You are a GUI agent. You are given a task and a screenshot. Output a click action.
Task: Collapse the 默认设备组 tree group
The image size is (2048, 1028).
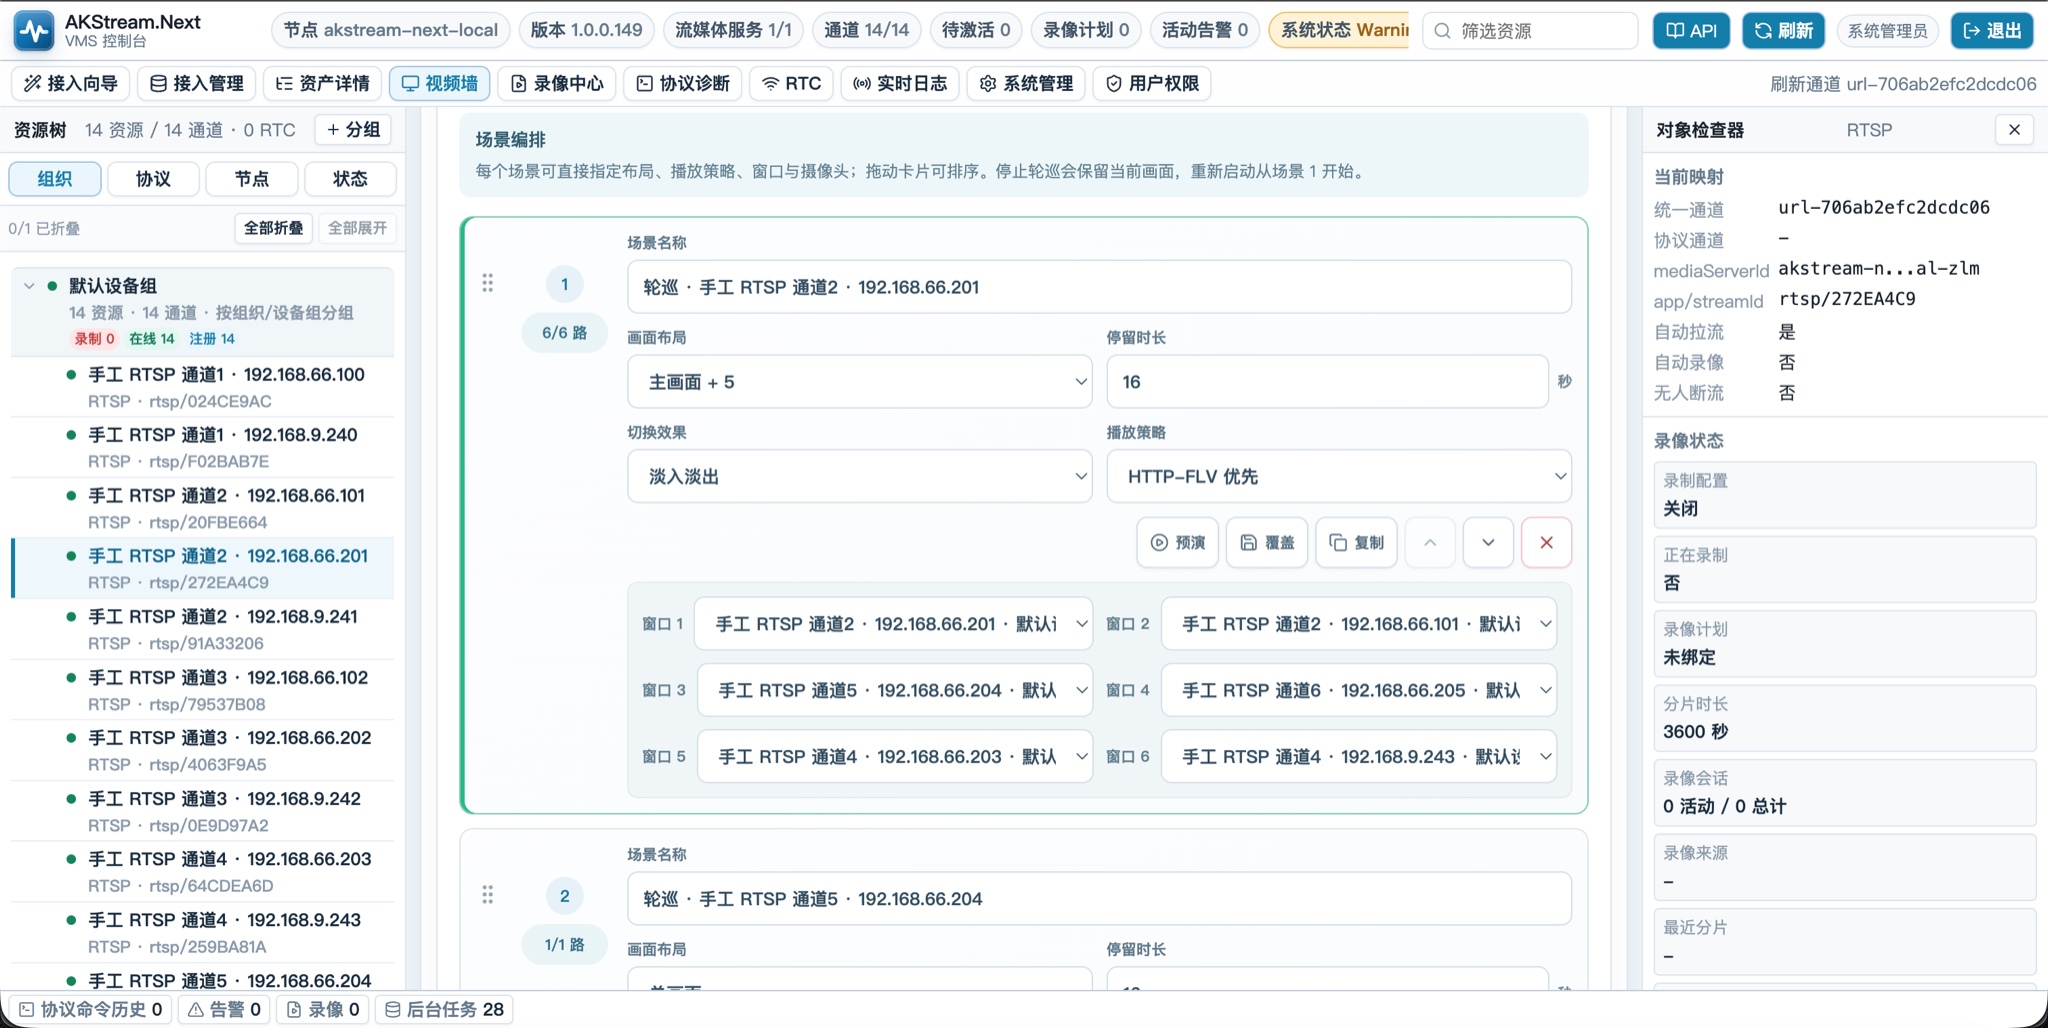pos(29,286)
